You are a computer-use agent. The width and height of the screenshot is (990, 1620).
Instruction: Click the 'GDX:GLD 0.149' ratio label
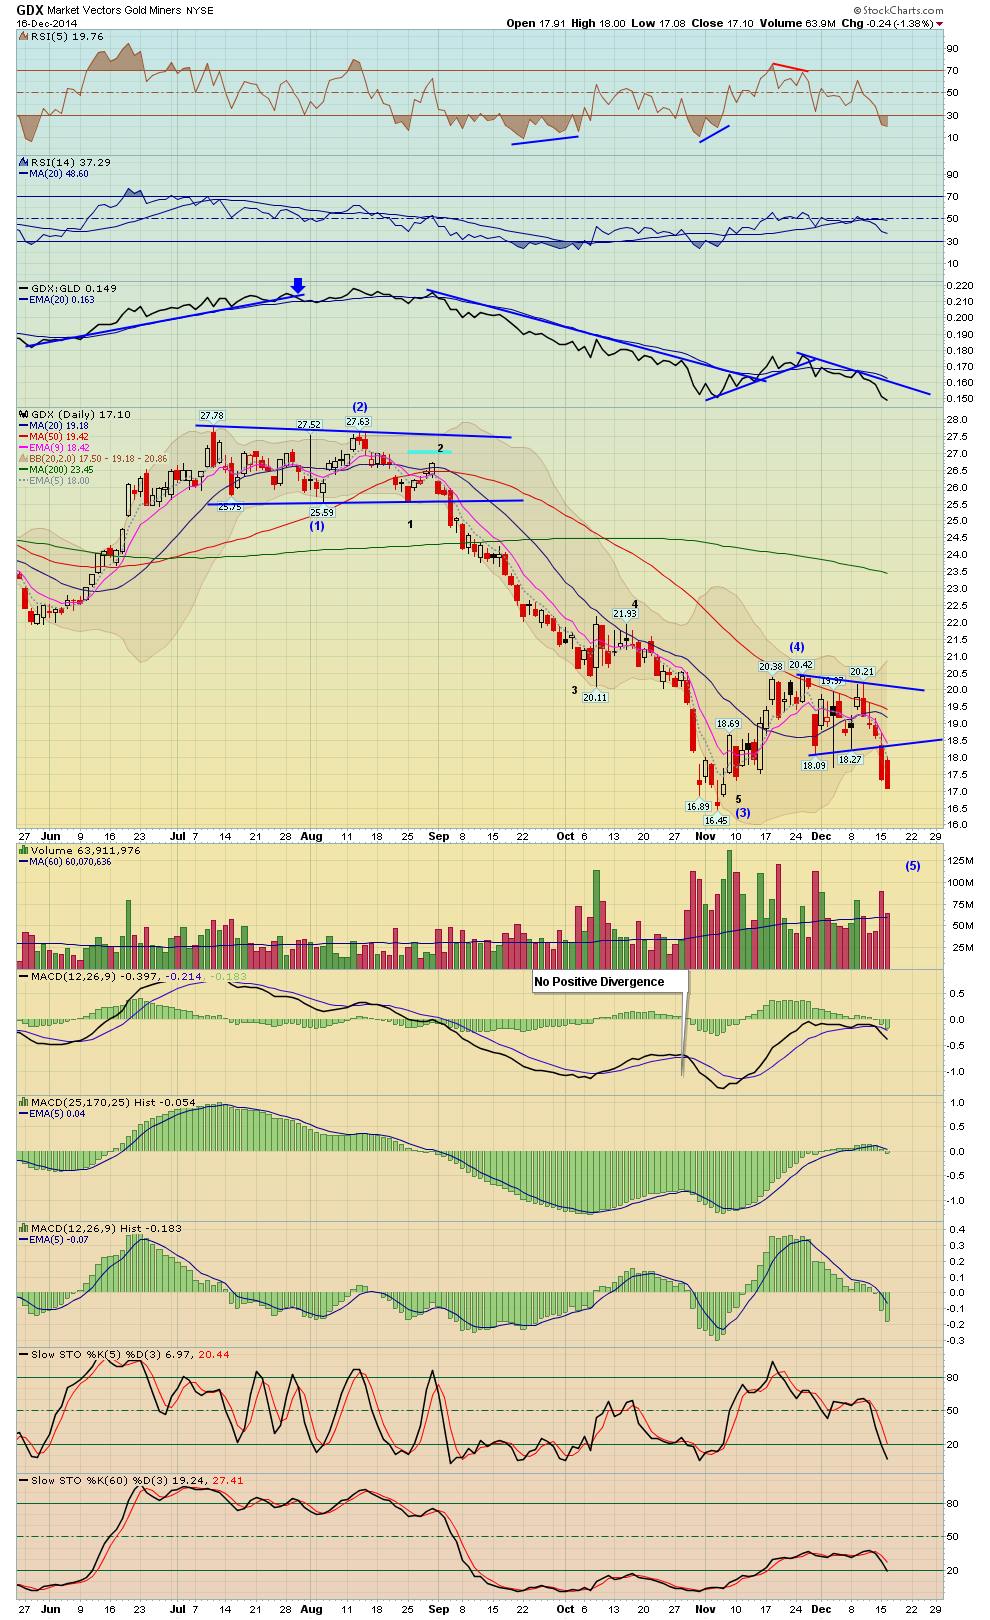(74, 288)
